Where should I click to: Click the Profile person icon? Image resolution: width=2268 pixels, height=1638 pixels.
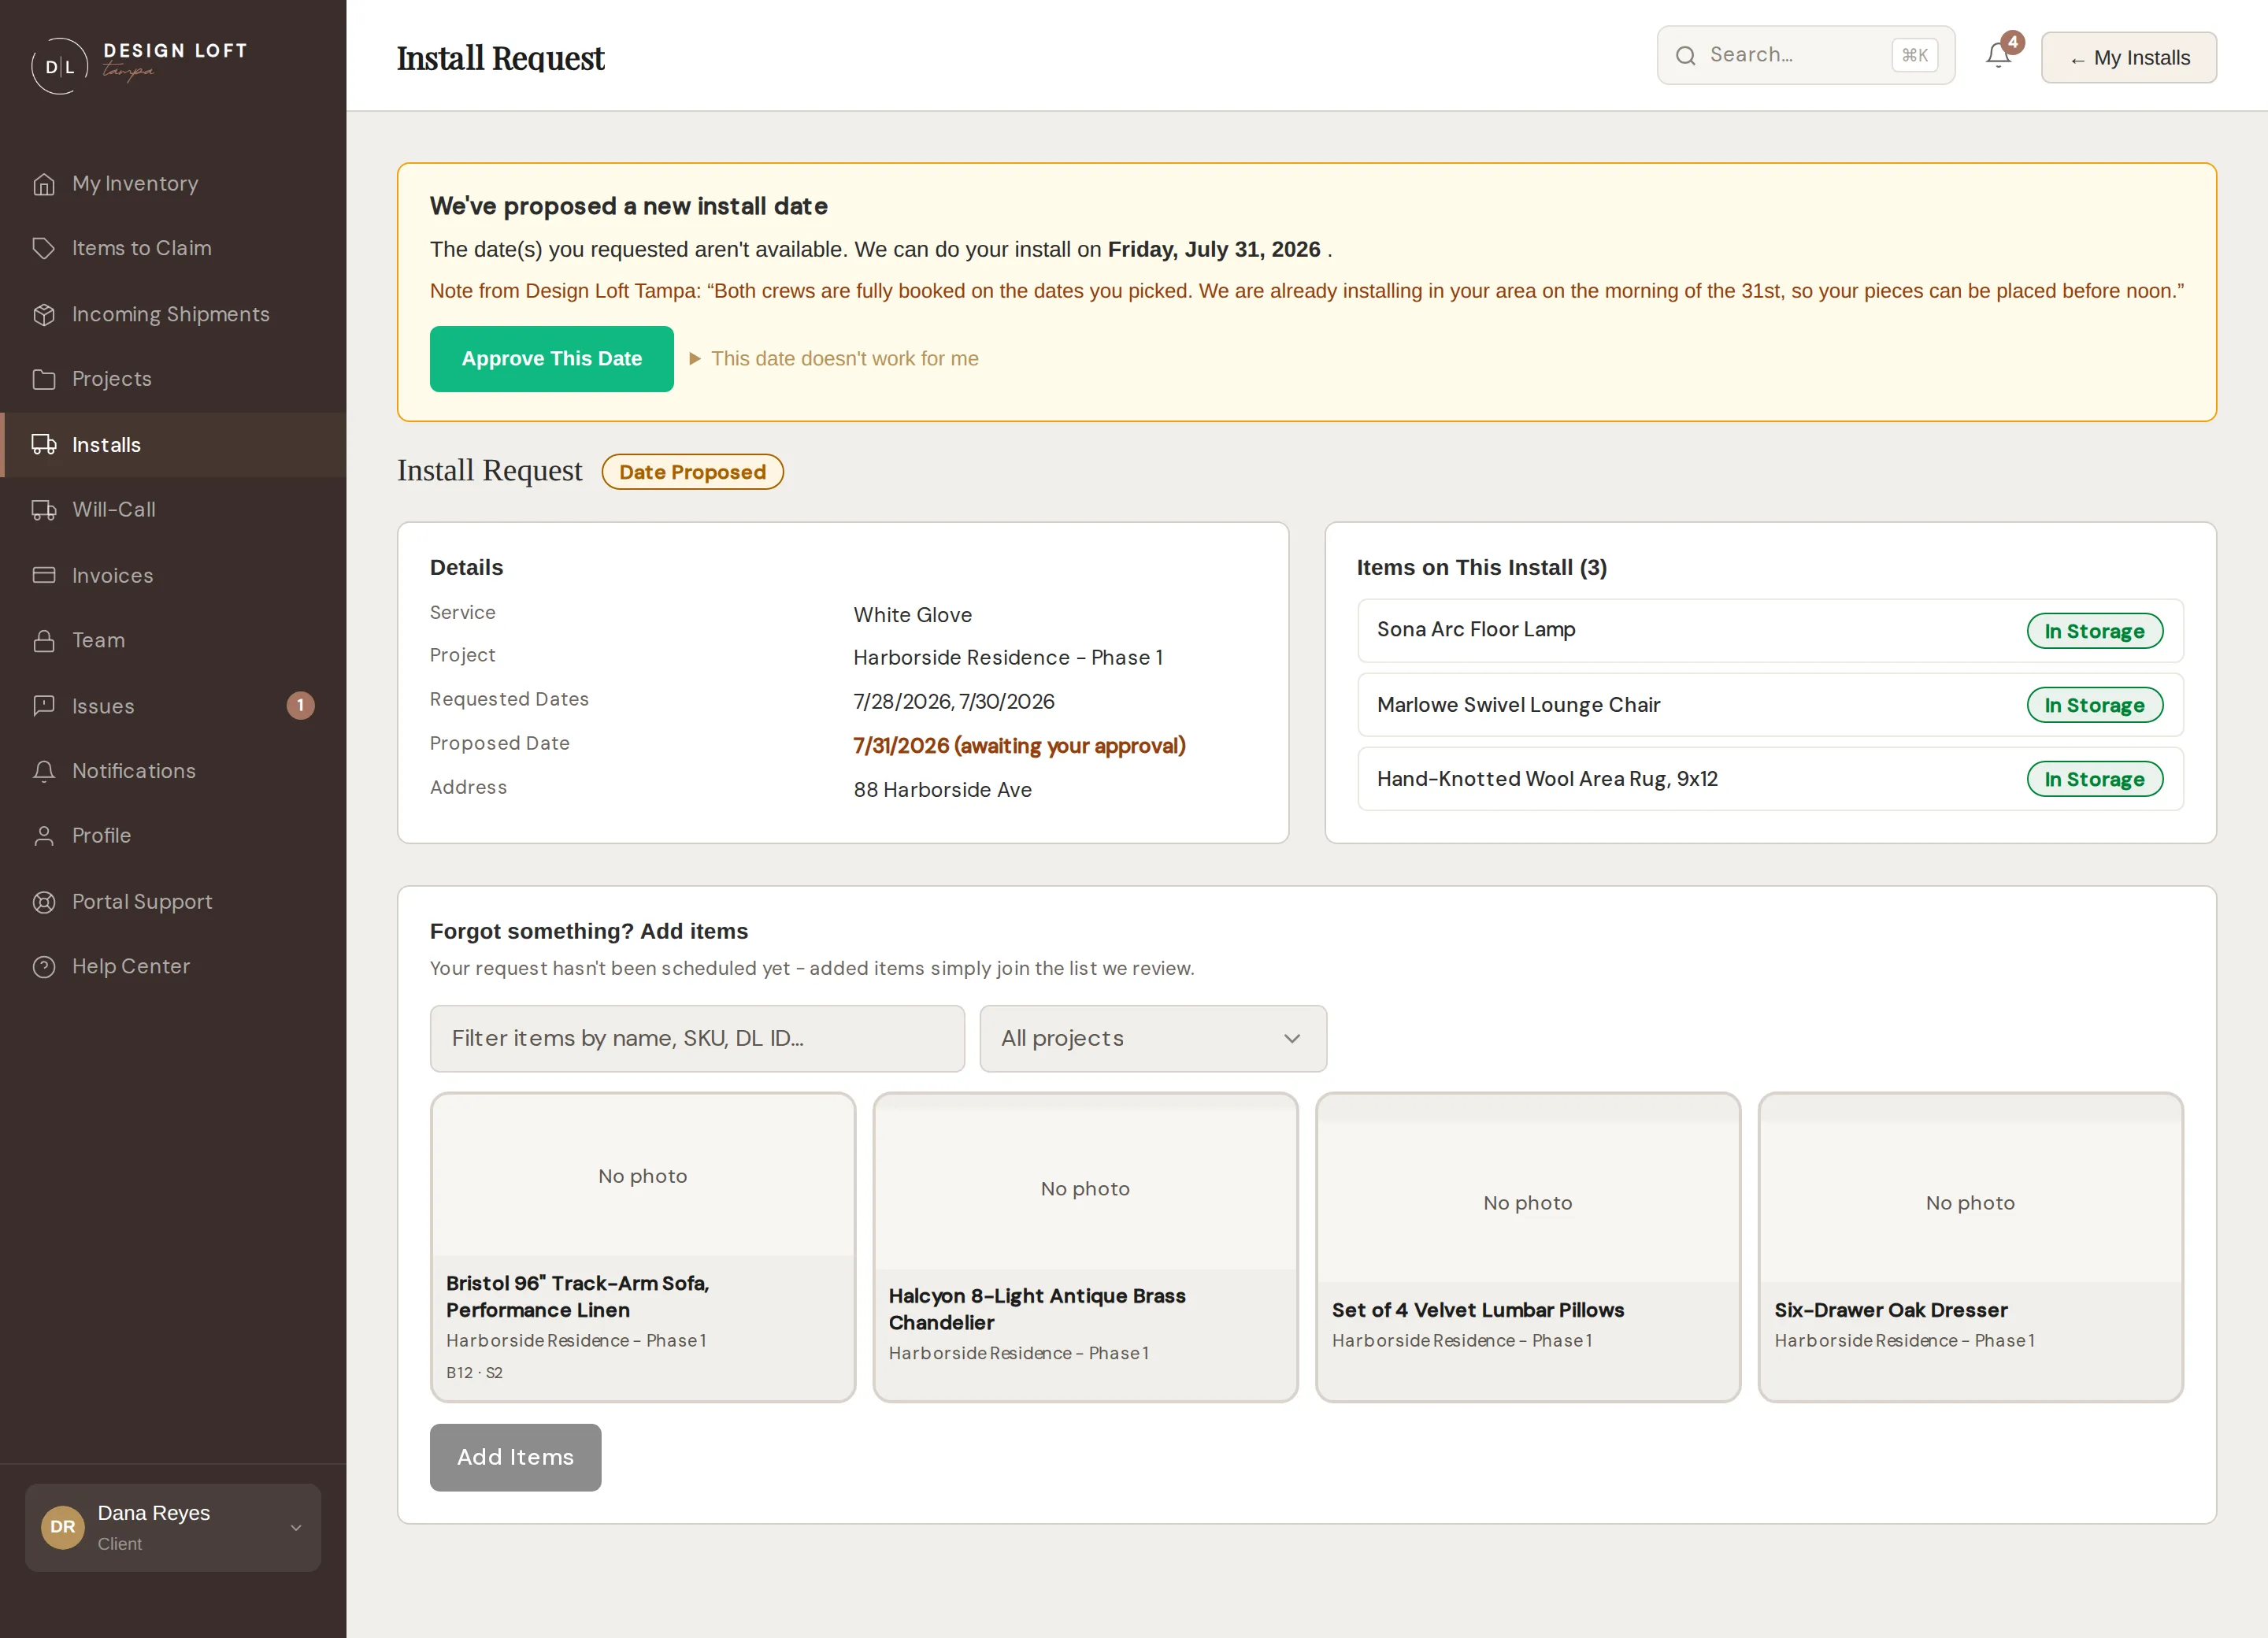click(x=44, y=836)
